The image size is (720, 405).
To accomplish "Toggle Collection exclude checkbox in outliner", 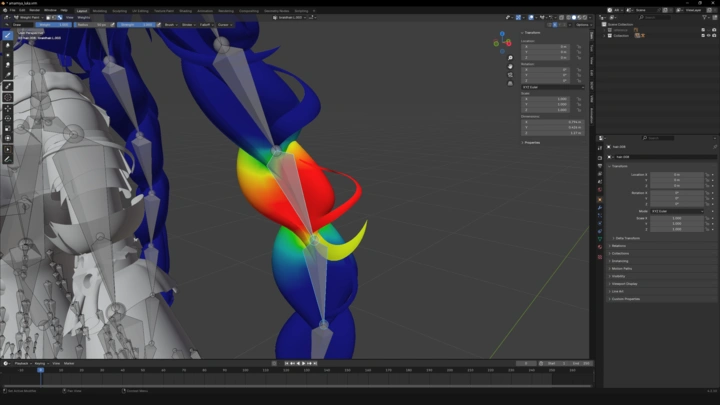I will click(x=703, y=35).
